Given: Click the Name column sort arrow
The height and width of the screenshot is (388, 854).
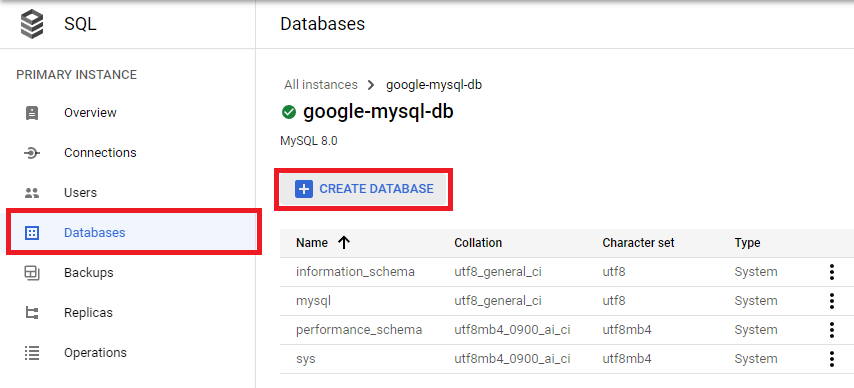Looking at the screenshot, I should click(343, 242).
